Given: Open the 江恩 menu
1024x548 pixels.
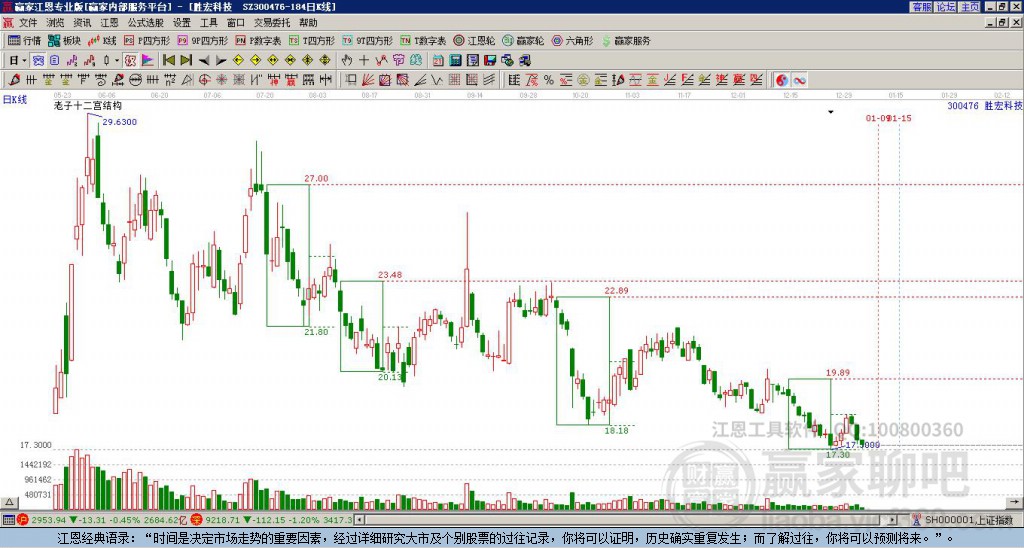Looking at the screenshot, I should pos(110,23).
